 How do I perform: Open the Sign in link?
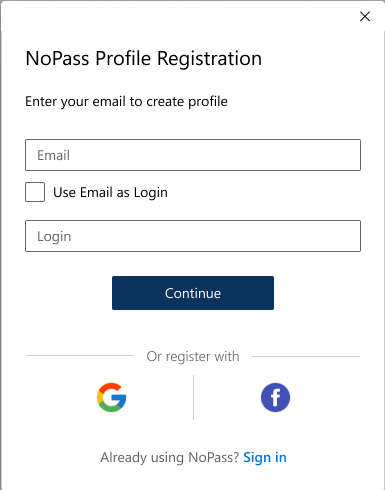[265, 457]
